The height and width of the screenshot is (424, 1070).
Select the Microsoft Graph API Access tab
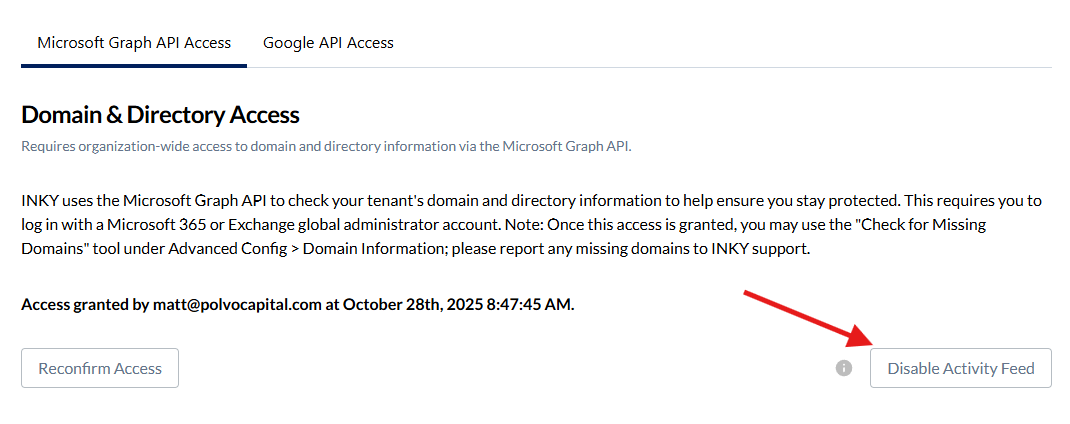[134, 43]
